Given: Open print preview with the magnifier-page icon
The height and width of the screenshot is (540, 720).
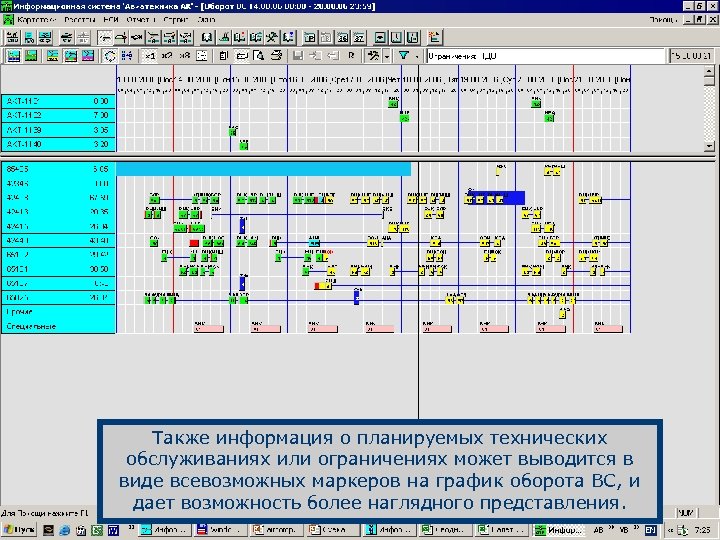Looking at the screenshot, I should [x=259, y=56].
